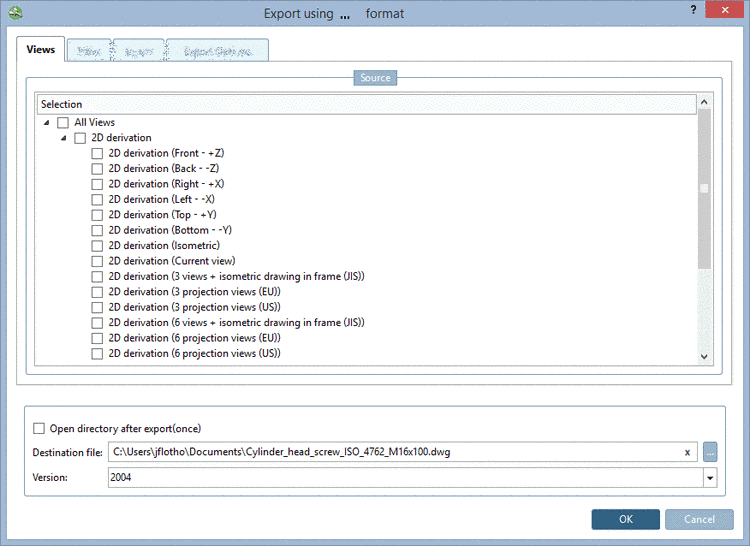Click the Selection list scrollbar thumb
The width and height of the screenshot is (750, 546).
(704, 189)
